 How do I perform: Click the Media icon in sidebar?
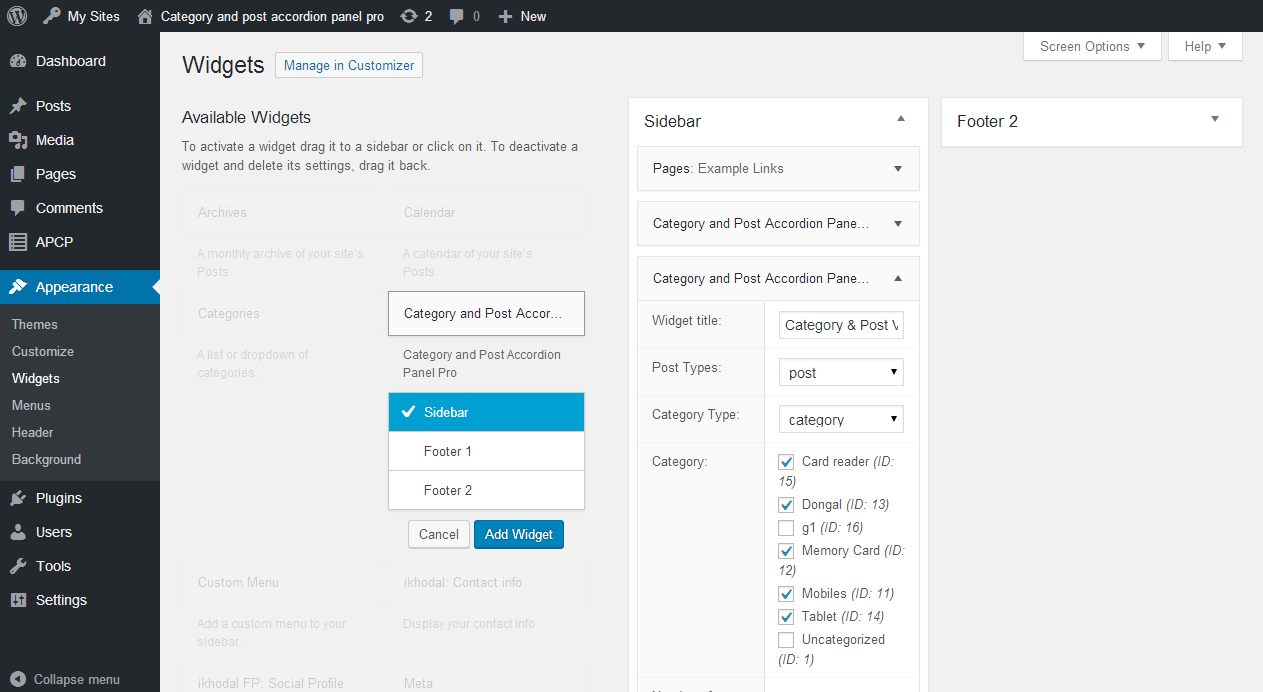point(18,140)
